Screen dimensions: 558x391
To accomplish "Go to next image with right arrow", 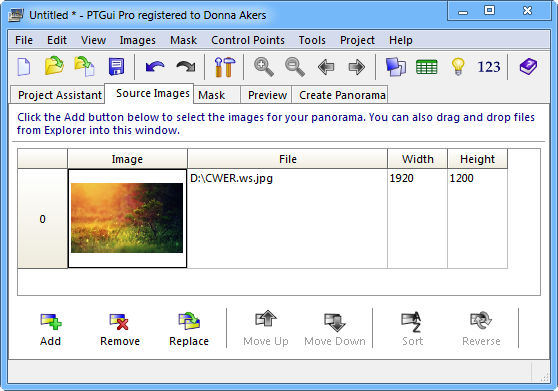I will (357, 67).
